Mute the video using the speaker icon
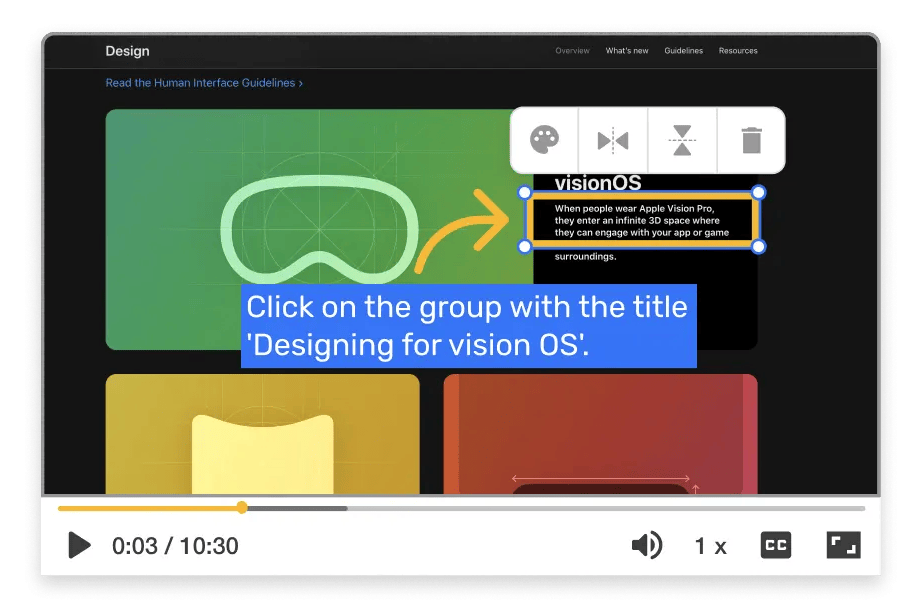This screenshot has height=615, width=920. (x=647, y=545)
